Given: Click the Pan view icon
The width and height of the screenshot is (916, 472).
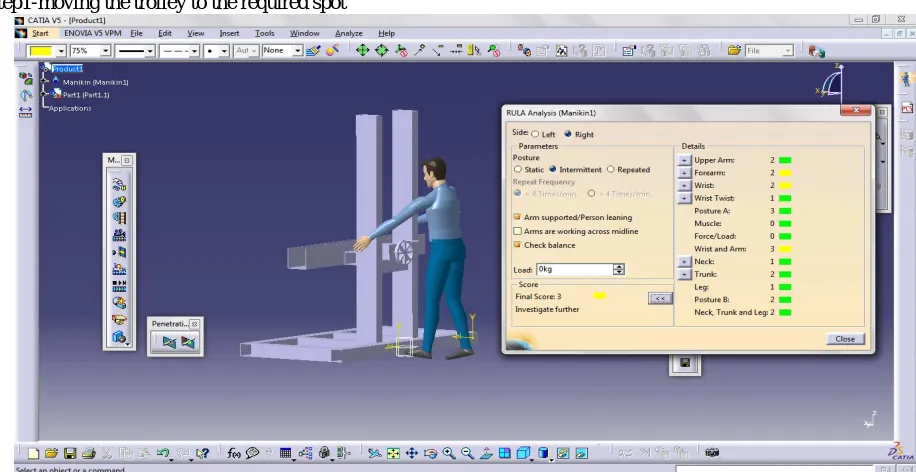Looking at the screenshot, I should click(x=412, y=453).
